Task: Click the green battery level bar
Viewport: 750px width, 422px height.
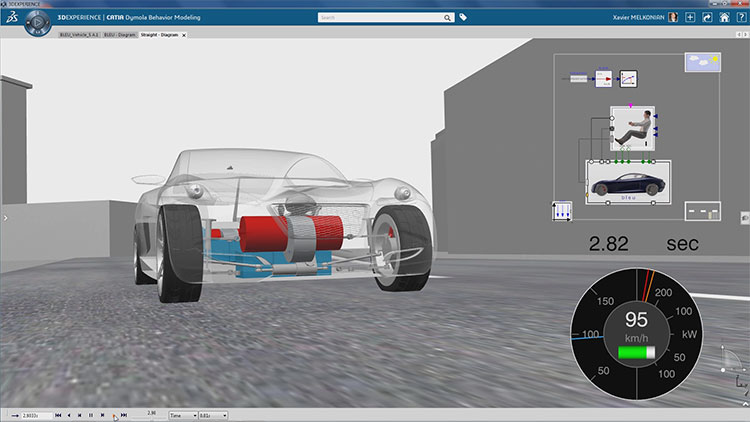Action: (636, 353)
